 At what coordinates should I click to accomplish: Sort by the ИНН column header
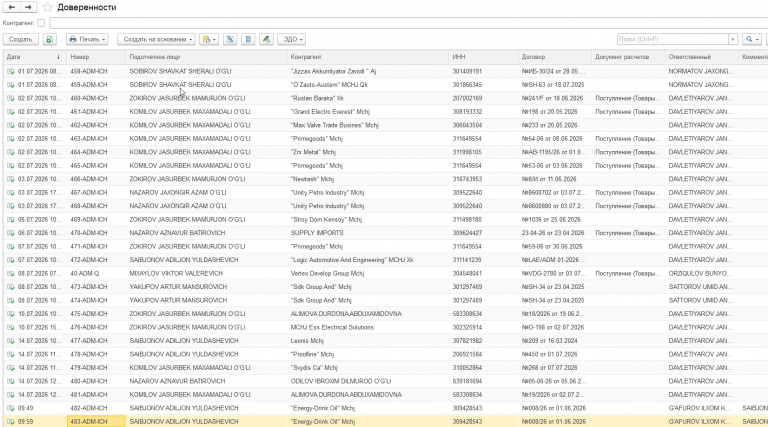click(483, 57)
